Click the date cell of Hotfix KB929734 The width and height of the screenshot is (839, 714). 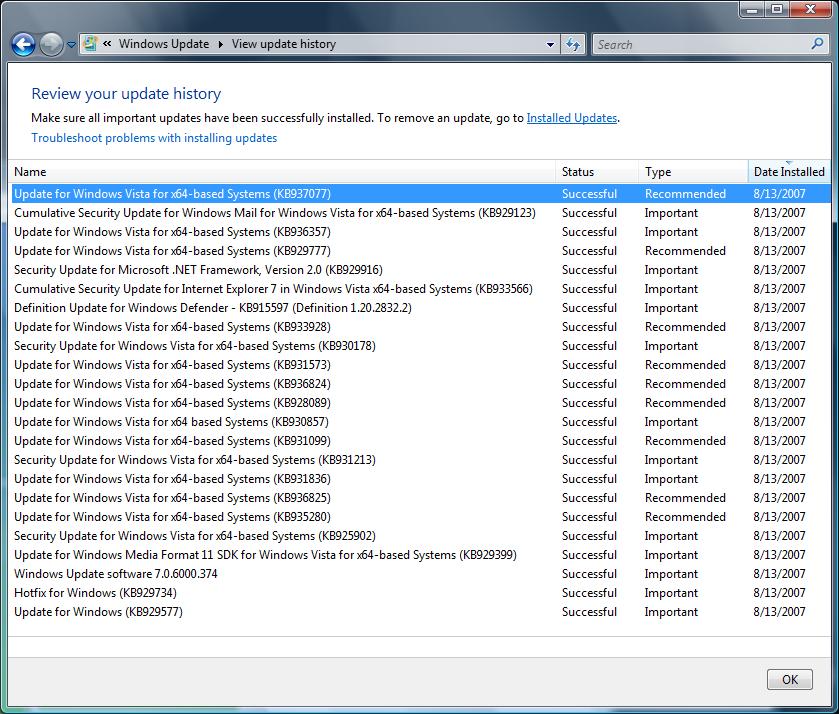pyautogui.click(x=779, y=593)
